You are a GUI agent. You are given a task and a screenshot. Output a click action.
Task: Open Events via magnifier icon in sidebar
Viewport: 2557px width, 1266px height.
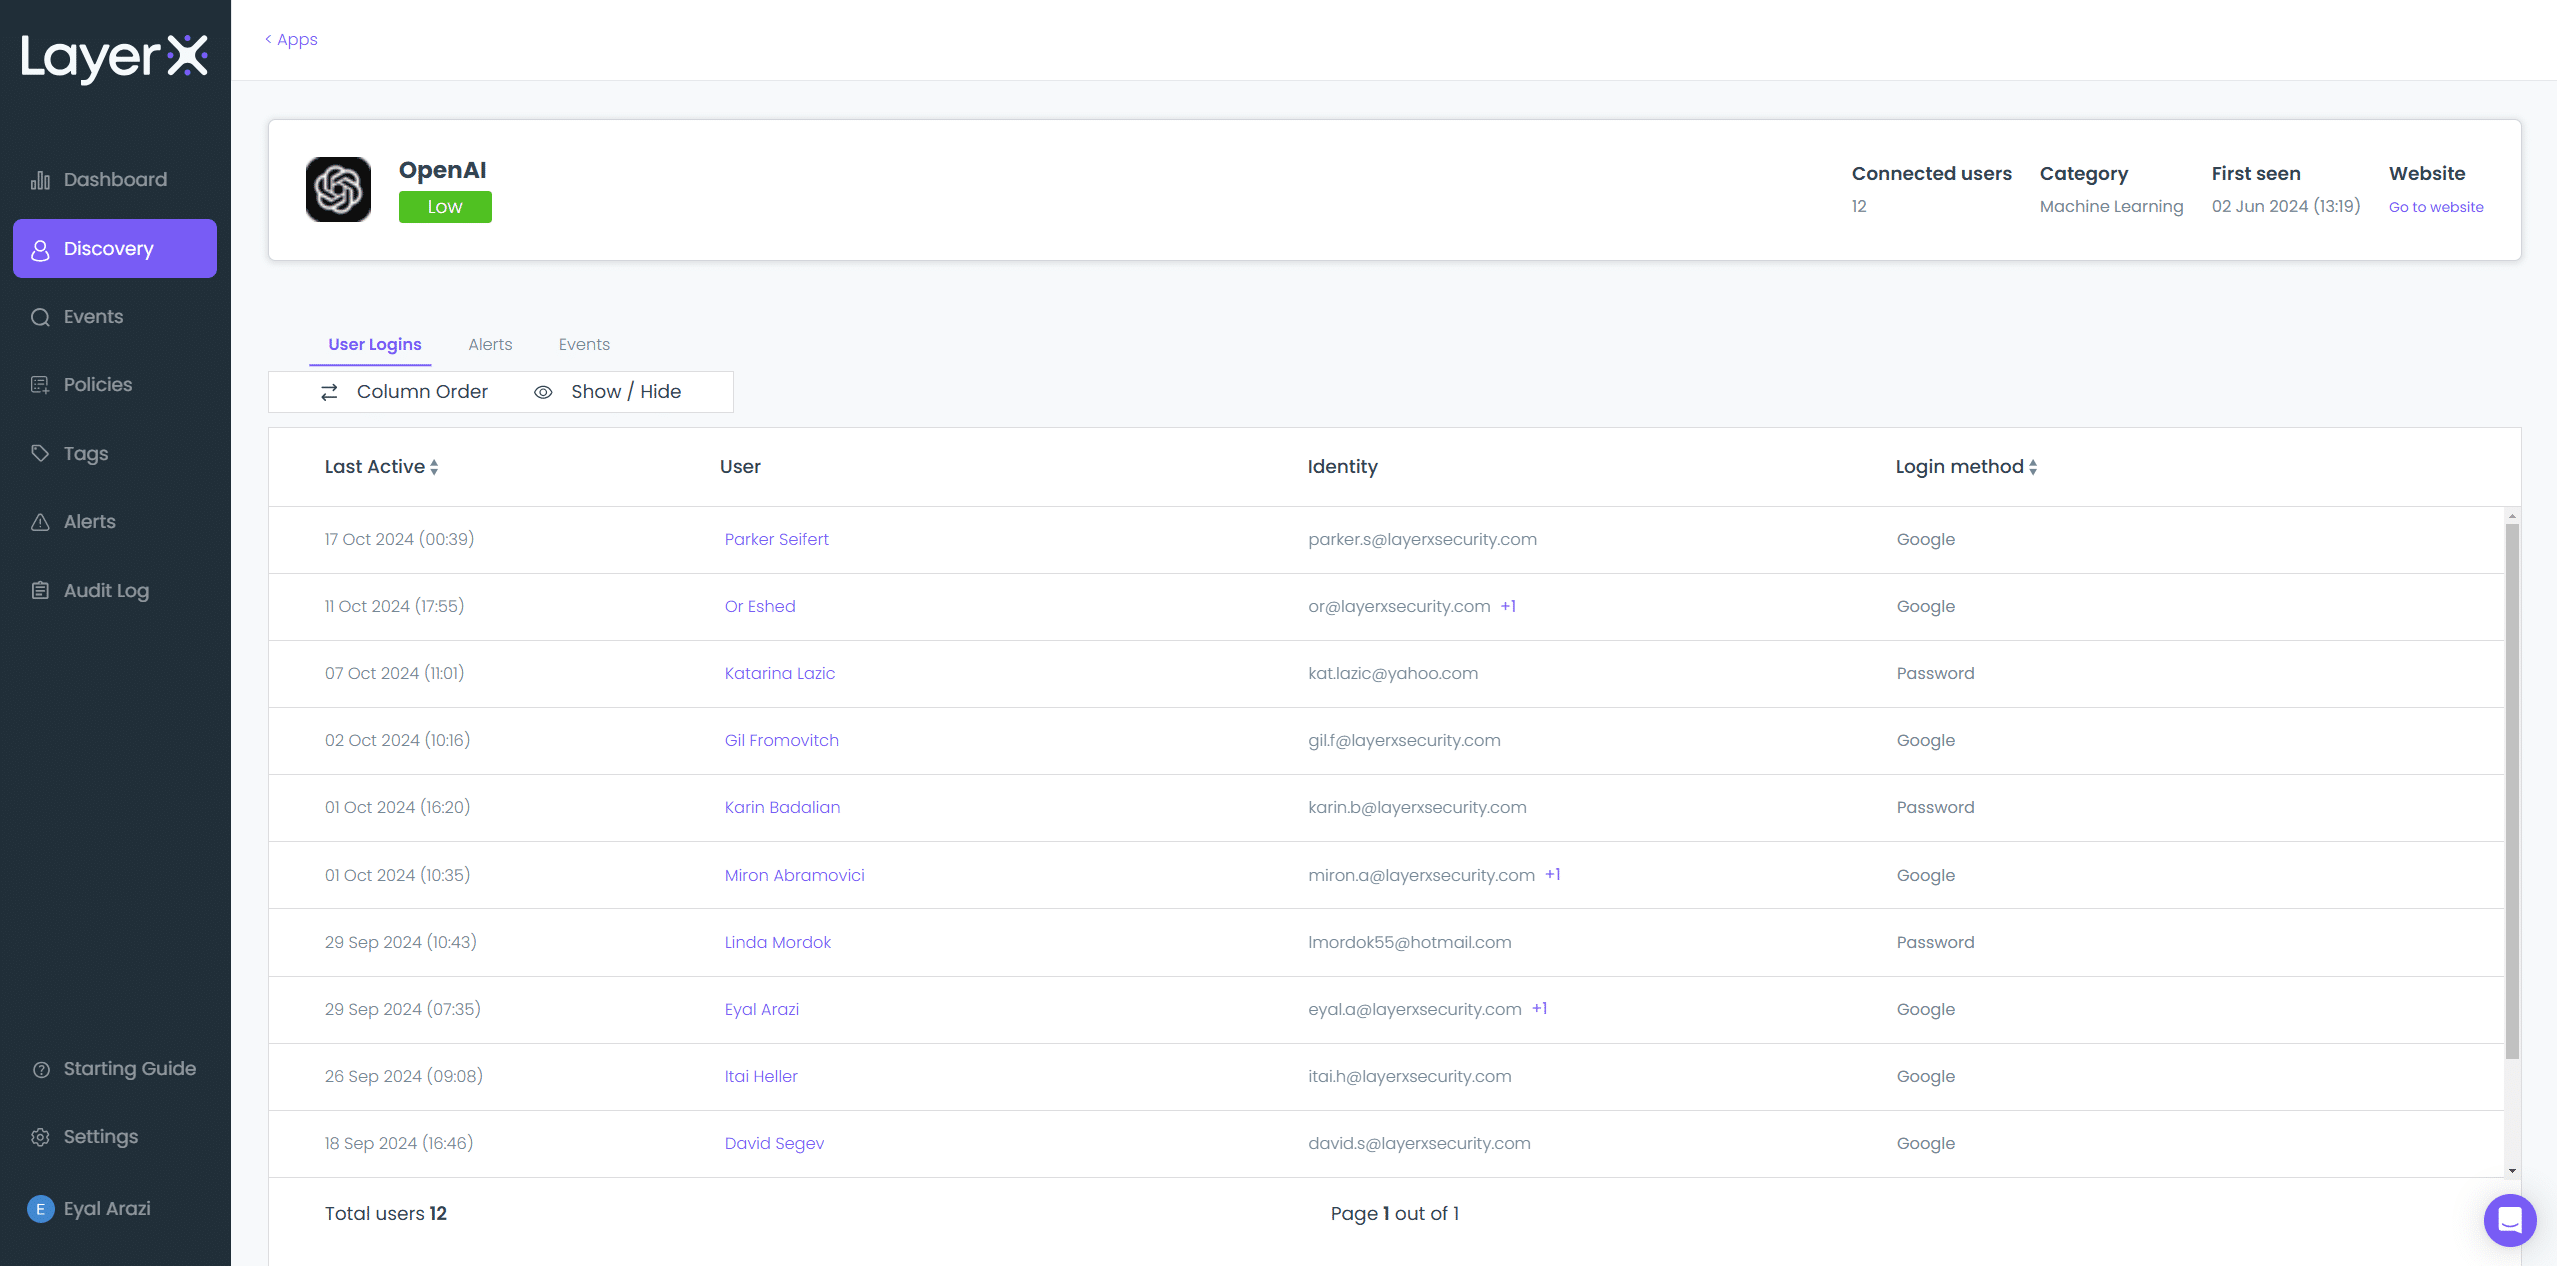click(40, 317)
